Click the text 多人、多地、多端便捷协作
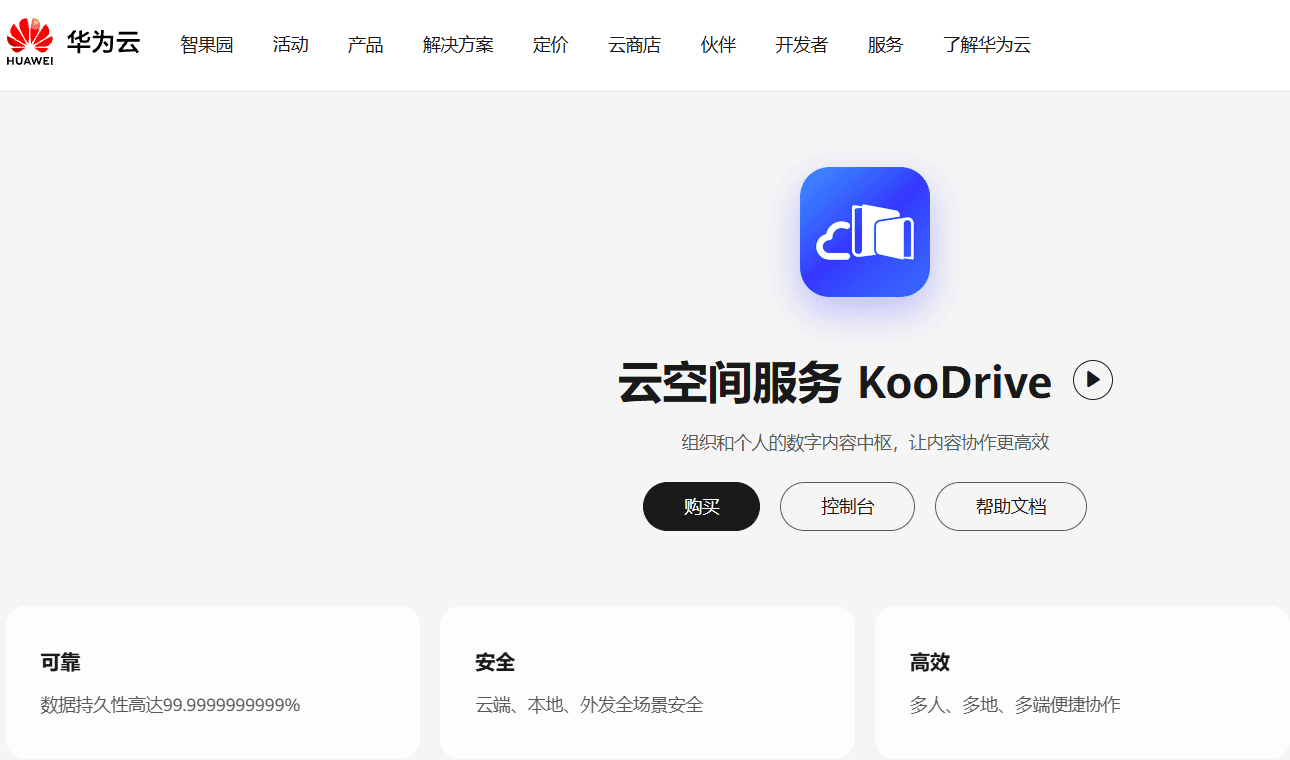Image resolution: width=1290 pixels, height=760 pixels. (x=1016, y=705)
